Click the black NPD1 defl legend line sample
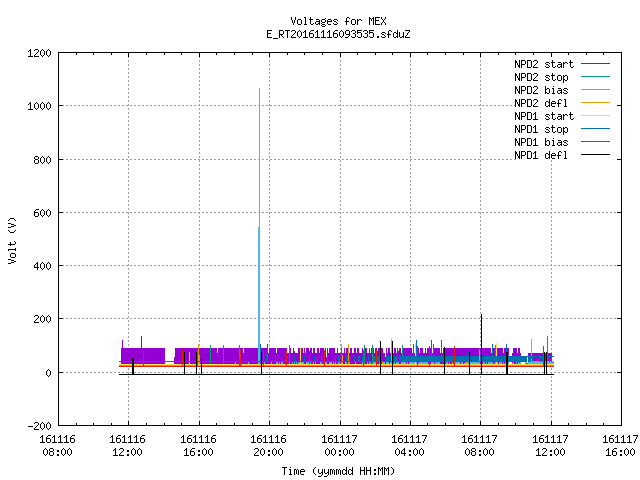The width and height of the screenshot is (640, 480). click(595, 155)
